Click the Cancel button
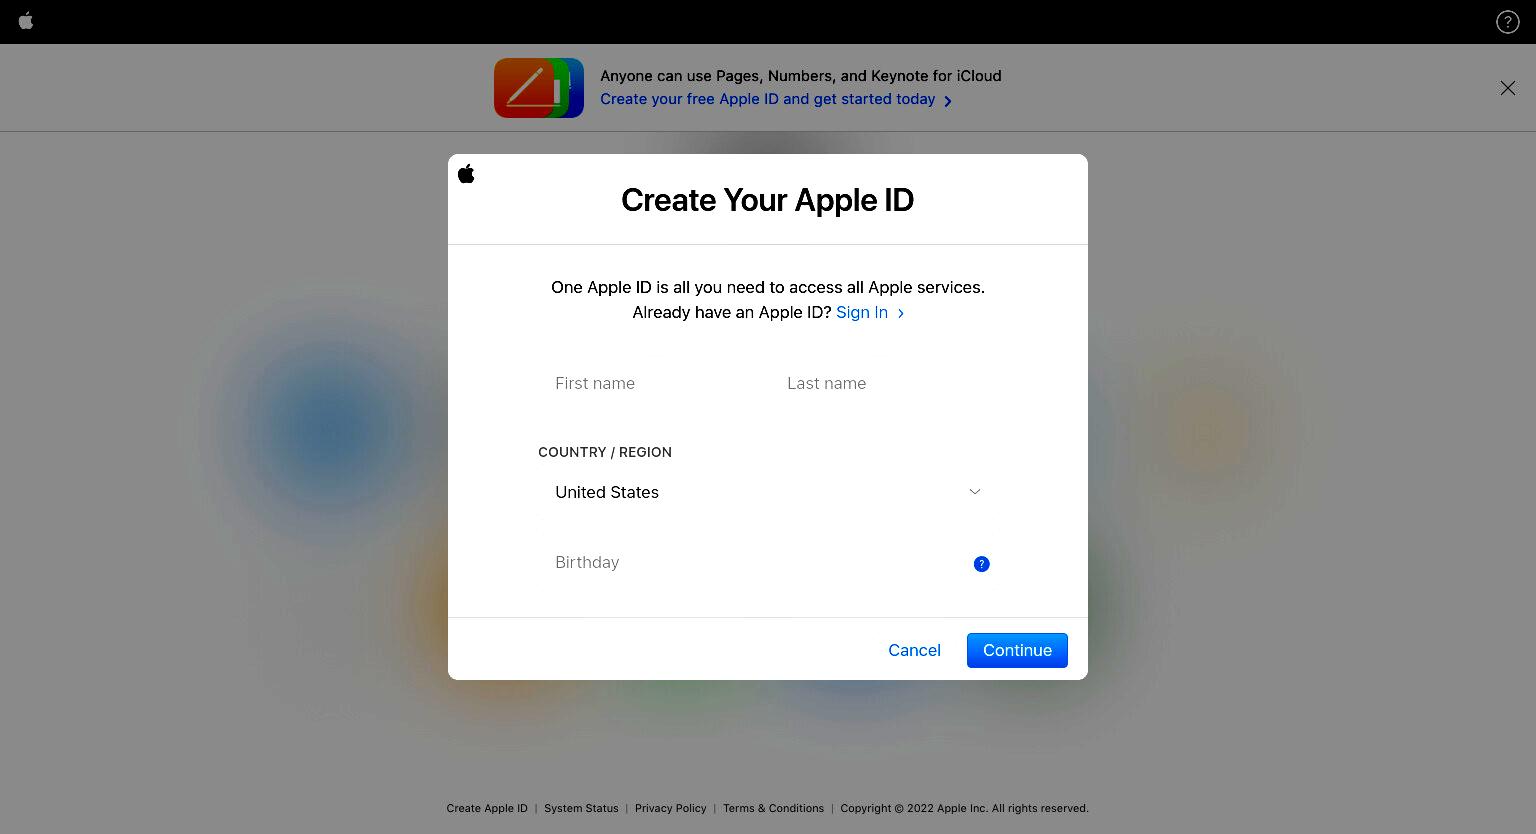1536x834 pixels. point(914,650)
